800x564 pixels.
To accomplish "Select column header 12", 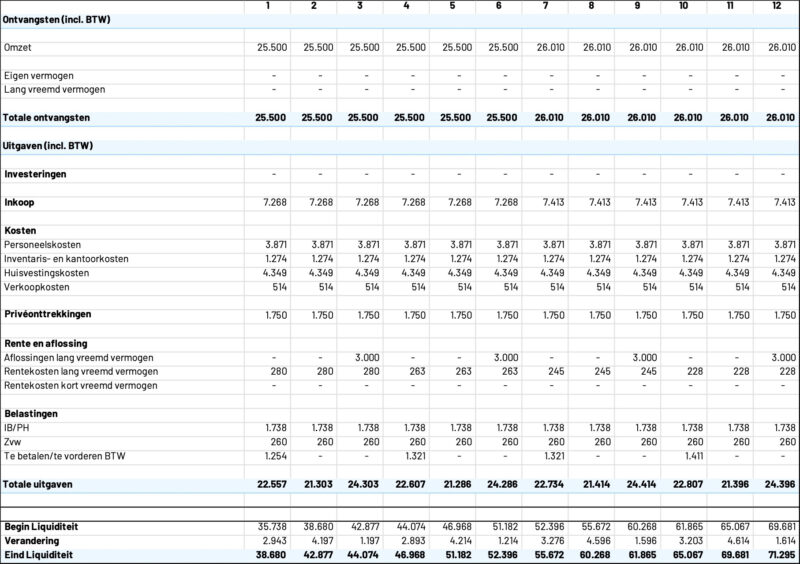I will (778, 7).
